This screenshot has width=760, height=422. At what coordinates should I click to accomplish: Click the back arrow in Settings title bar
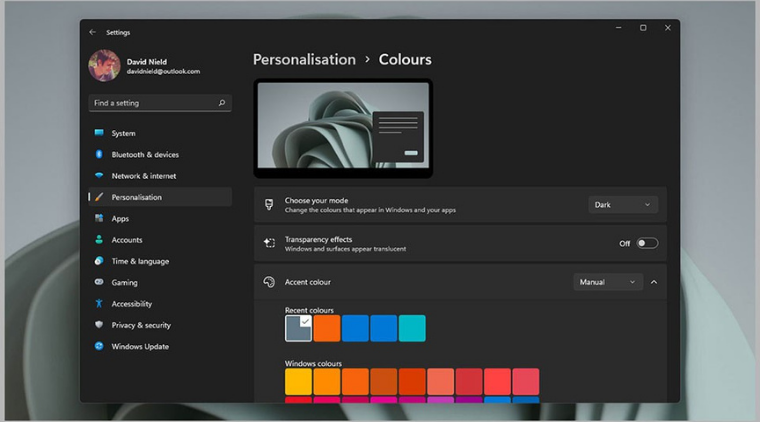93,32
